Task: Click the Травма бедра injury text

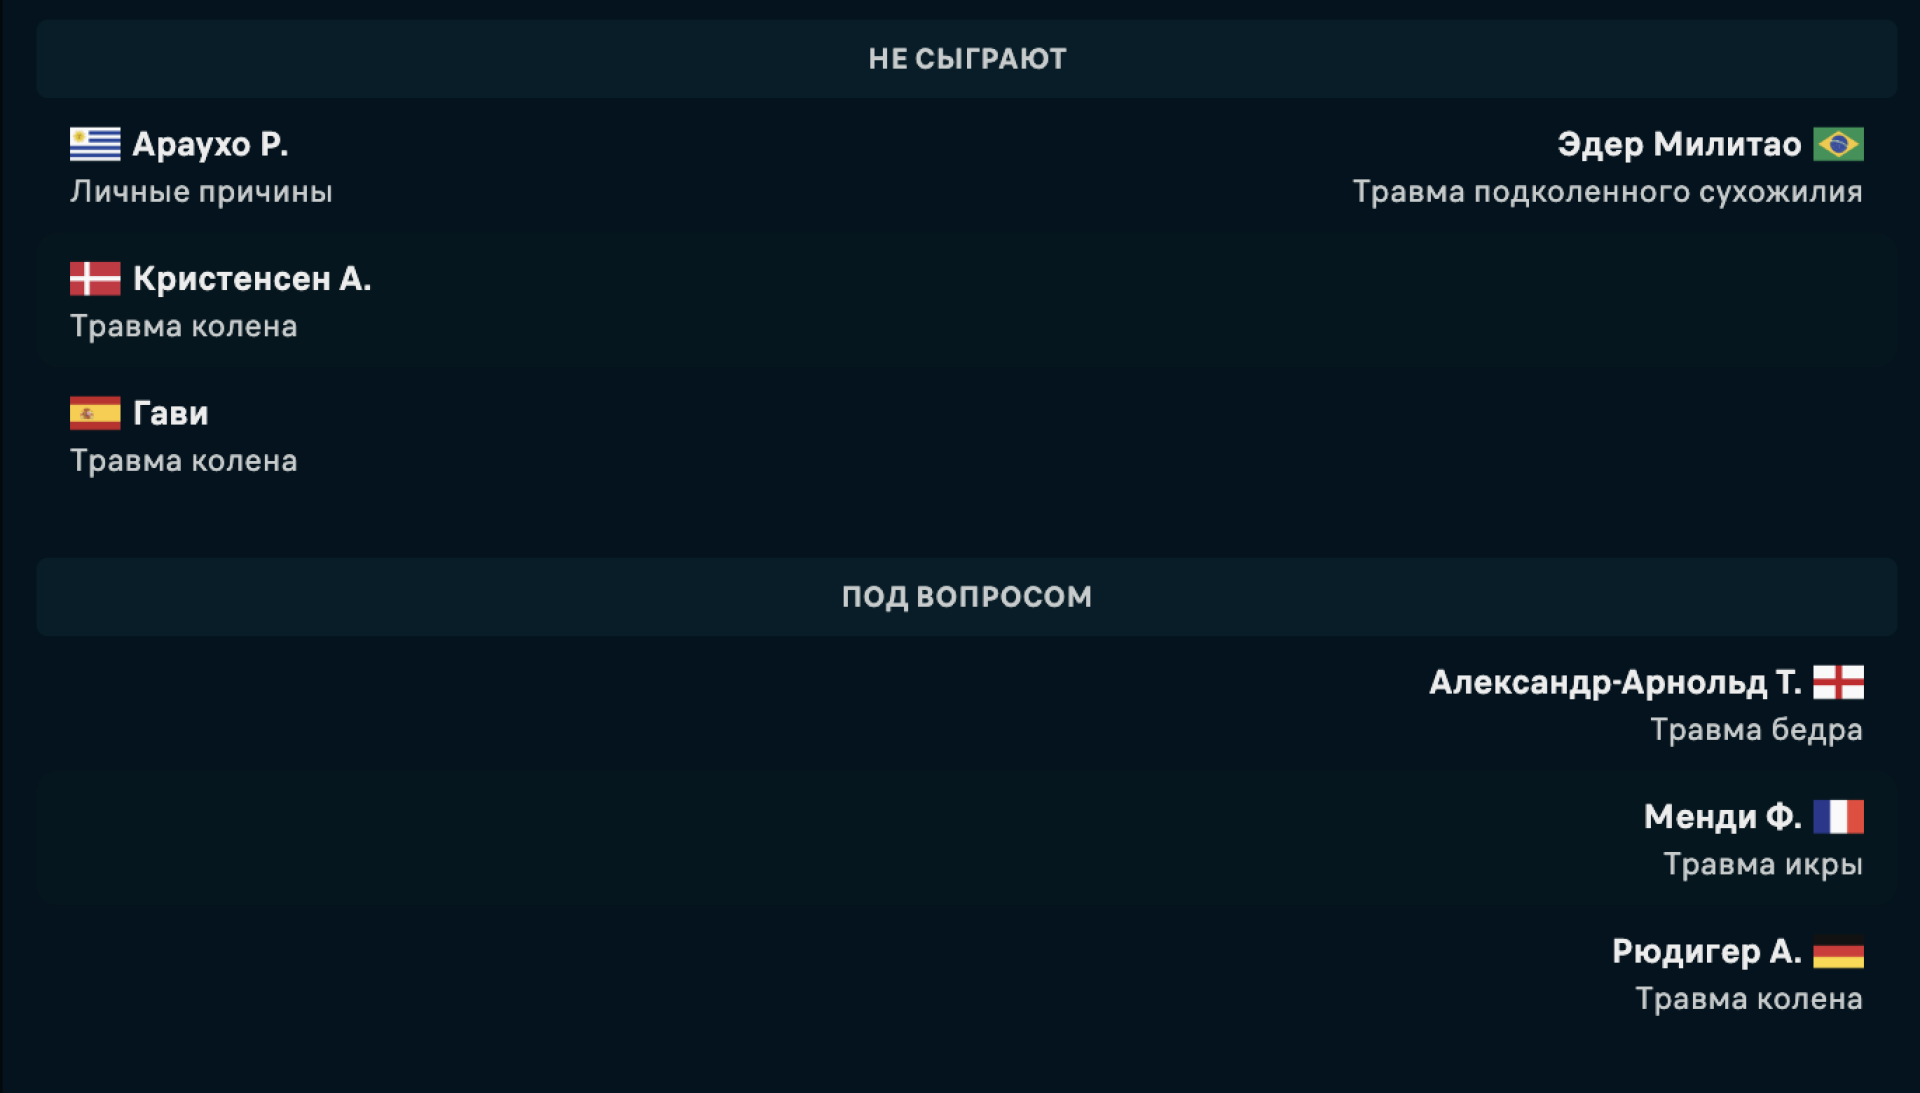Action: coord(1756,730)
